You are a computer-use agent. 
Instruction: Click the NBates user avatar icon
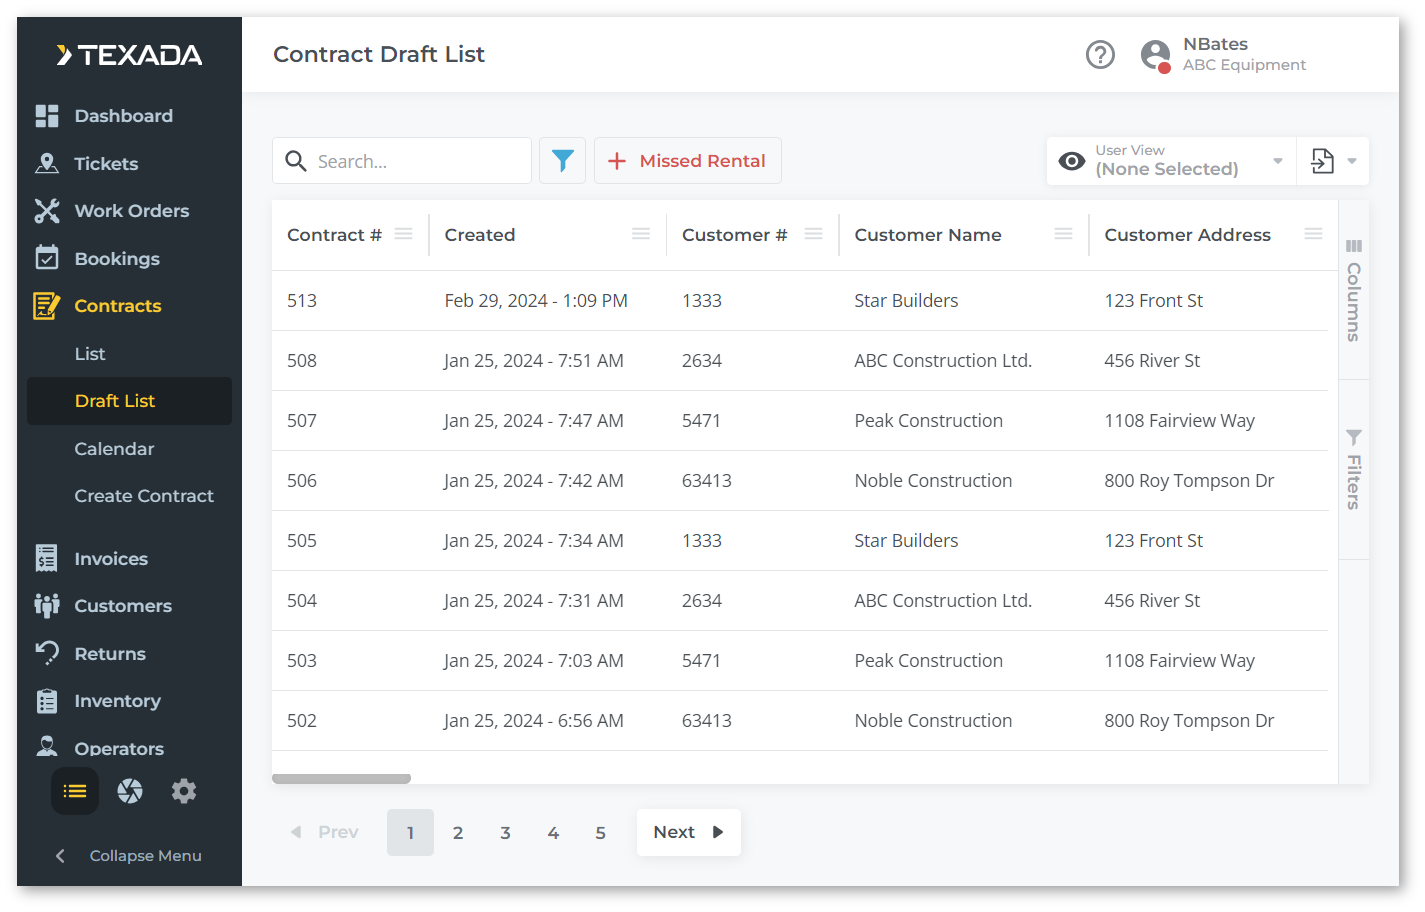tap(1156, 55)
